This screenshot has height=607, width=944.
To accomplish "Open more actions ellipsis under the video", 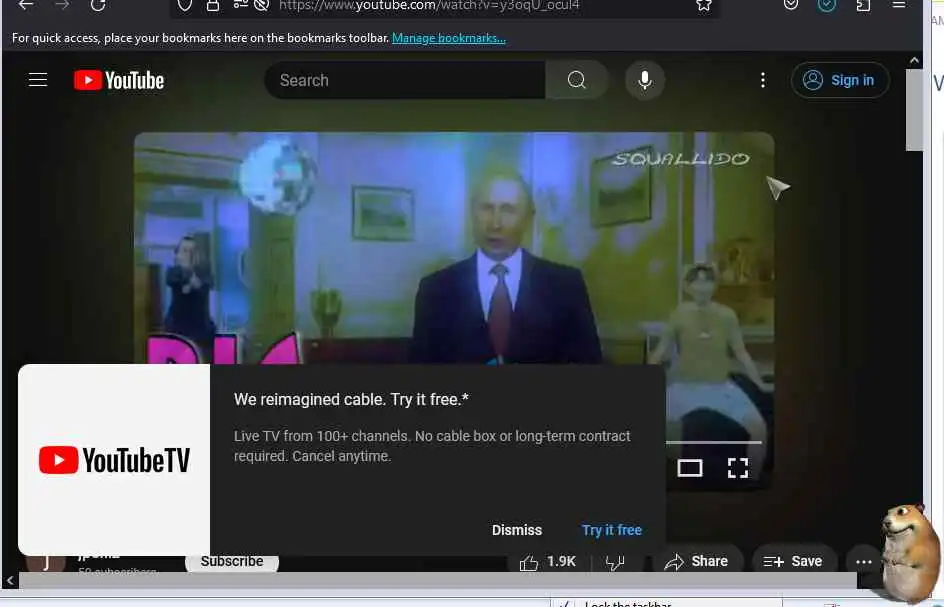I will coord(864,562).
